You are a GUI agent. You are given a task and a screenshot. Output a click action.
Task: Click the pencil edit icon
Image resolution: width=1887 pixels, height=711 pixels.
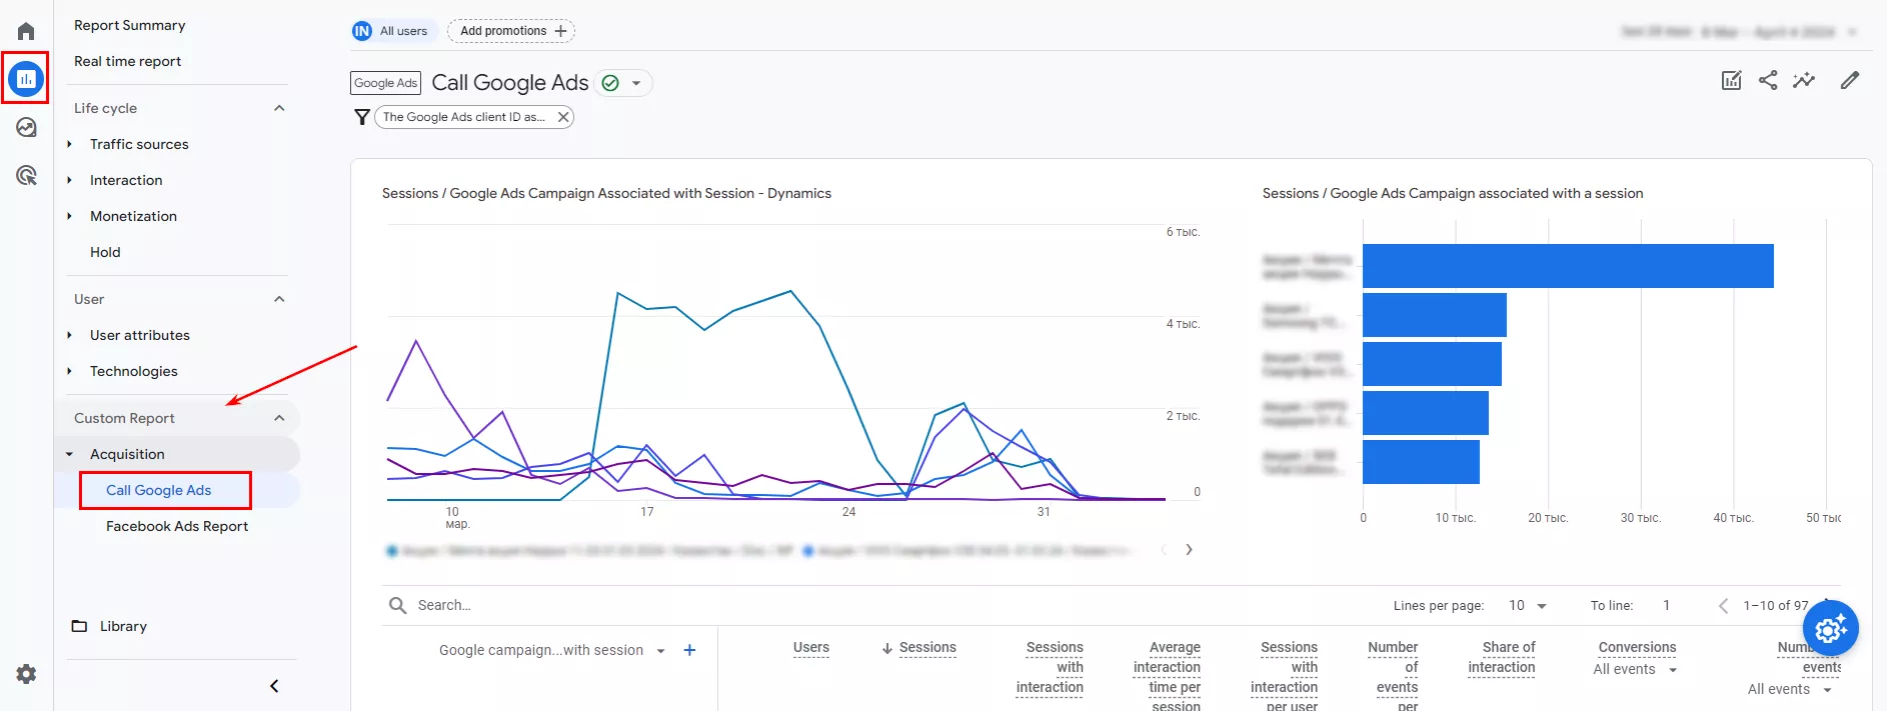coord(1850,80)
